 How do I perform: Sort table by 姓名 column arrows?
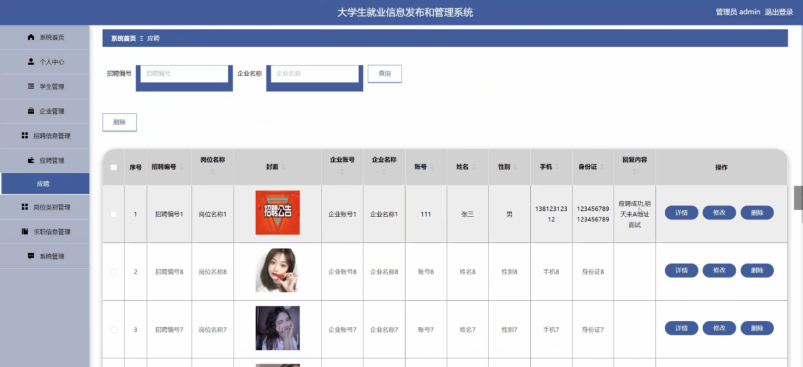pos(473,167)
